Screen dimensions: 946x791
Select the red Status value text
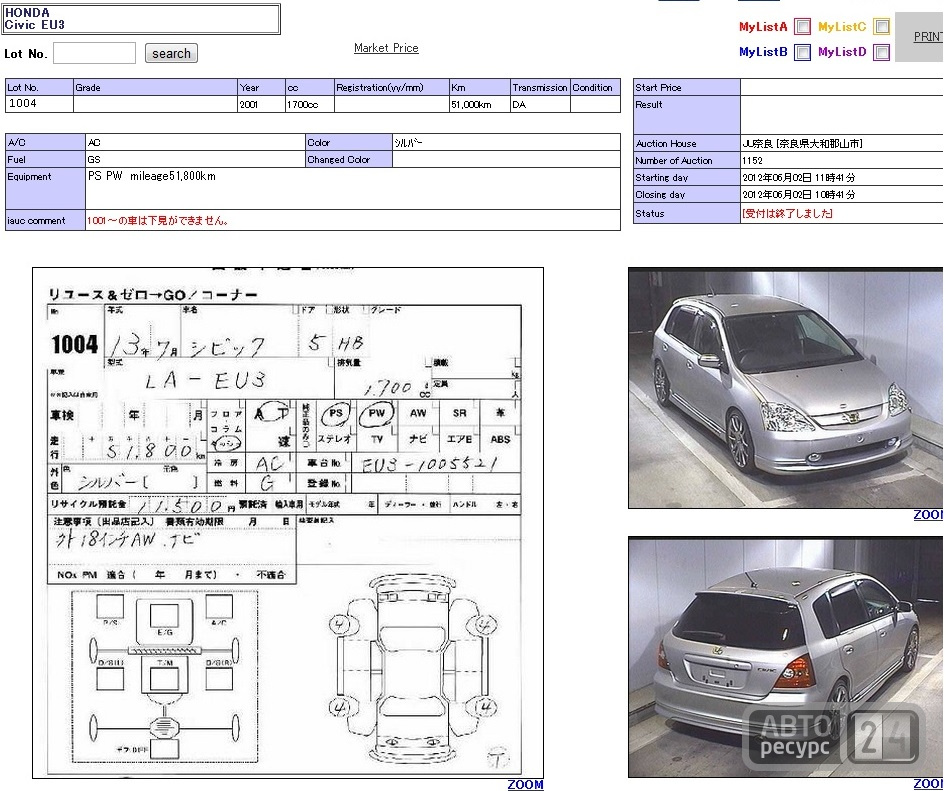click(x=787, y=213)
